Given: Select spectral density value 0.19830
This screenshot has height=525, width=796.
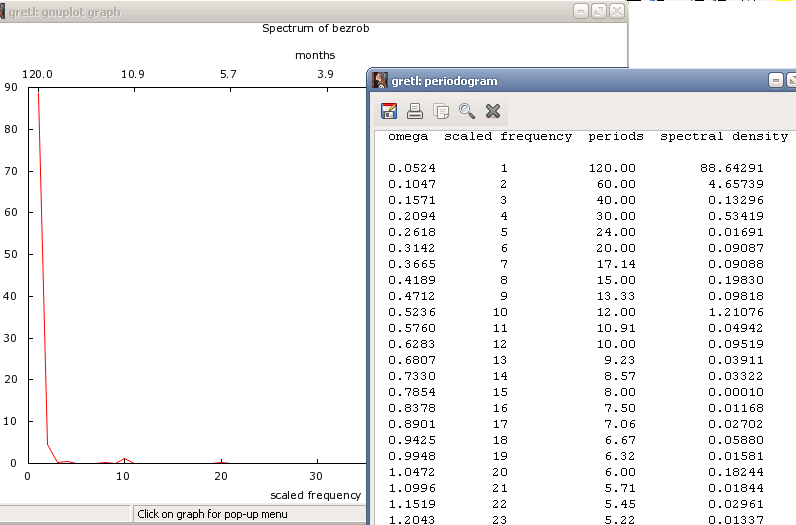Looking at the screenshot, I should (736, 280).
